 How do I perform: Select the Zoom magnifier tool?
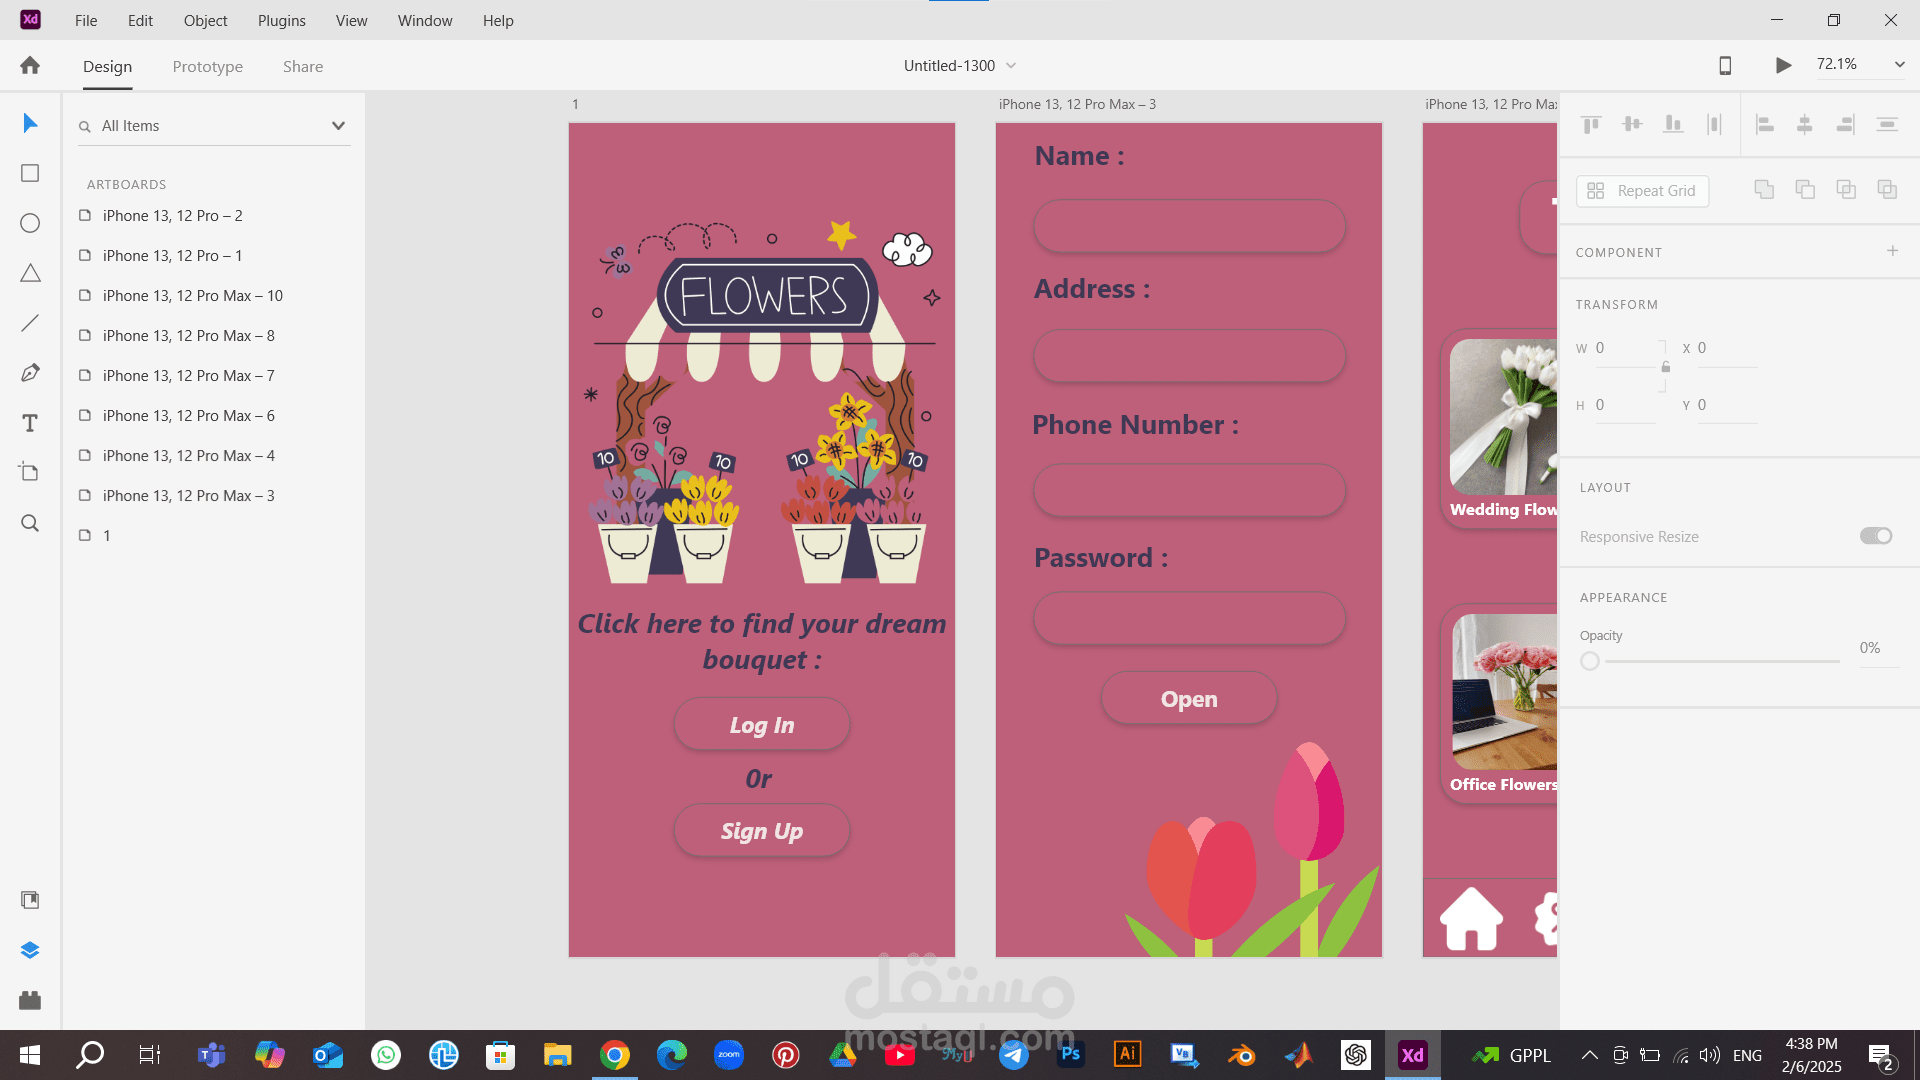pos(30,523)
